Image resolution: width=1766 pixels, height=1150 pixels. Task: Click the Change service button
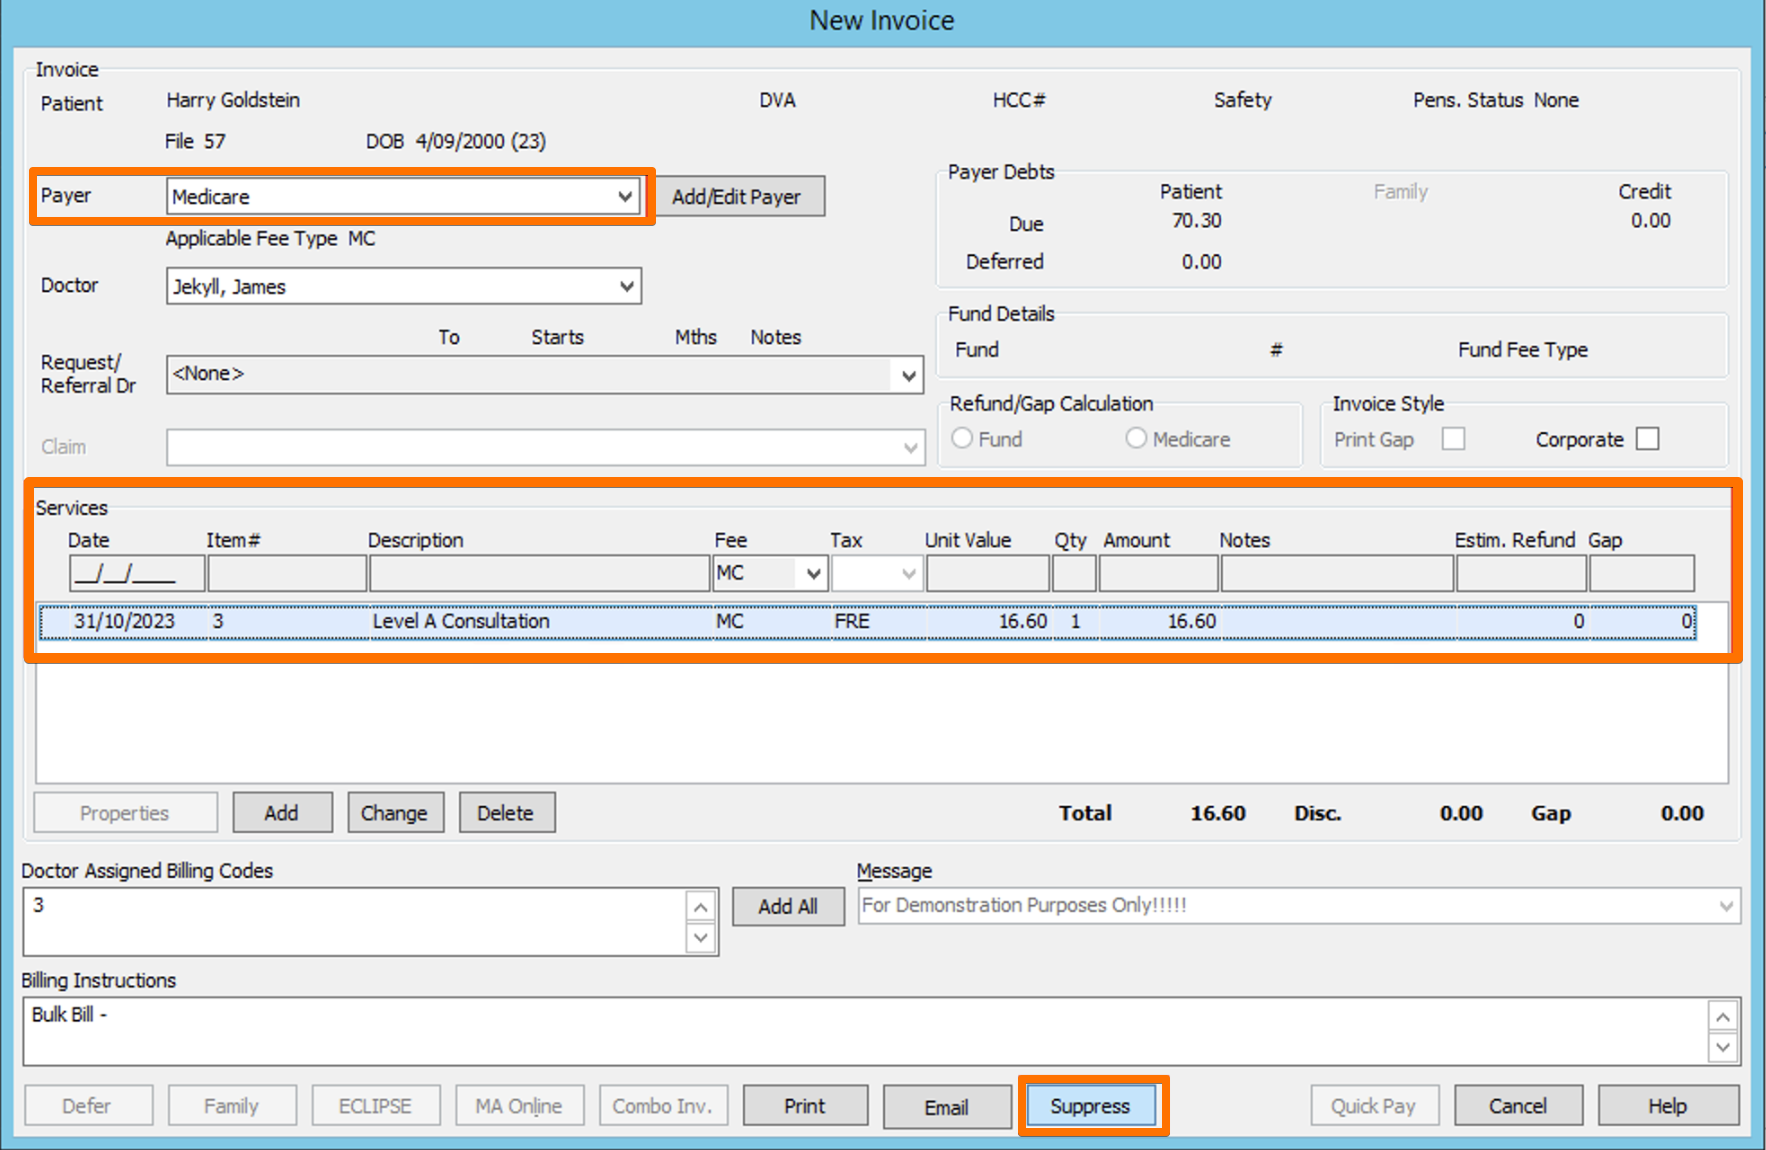pos(395,813)
